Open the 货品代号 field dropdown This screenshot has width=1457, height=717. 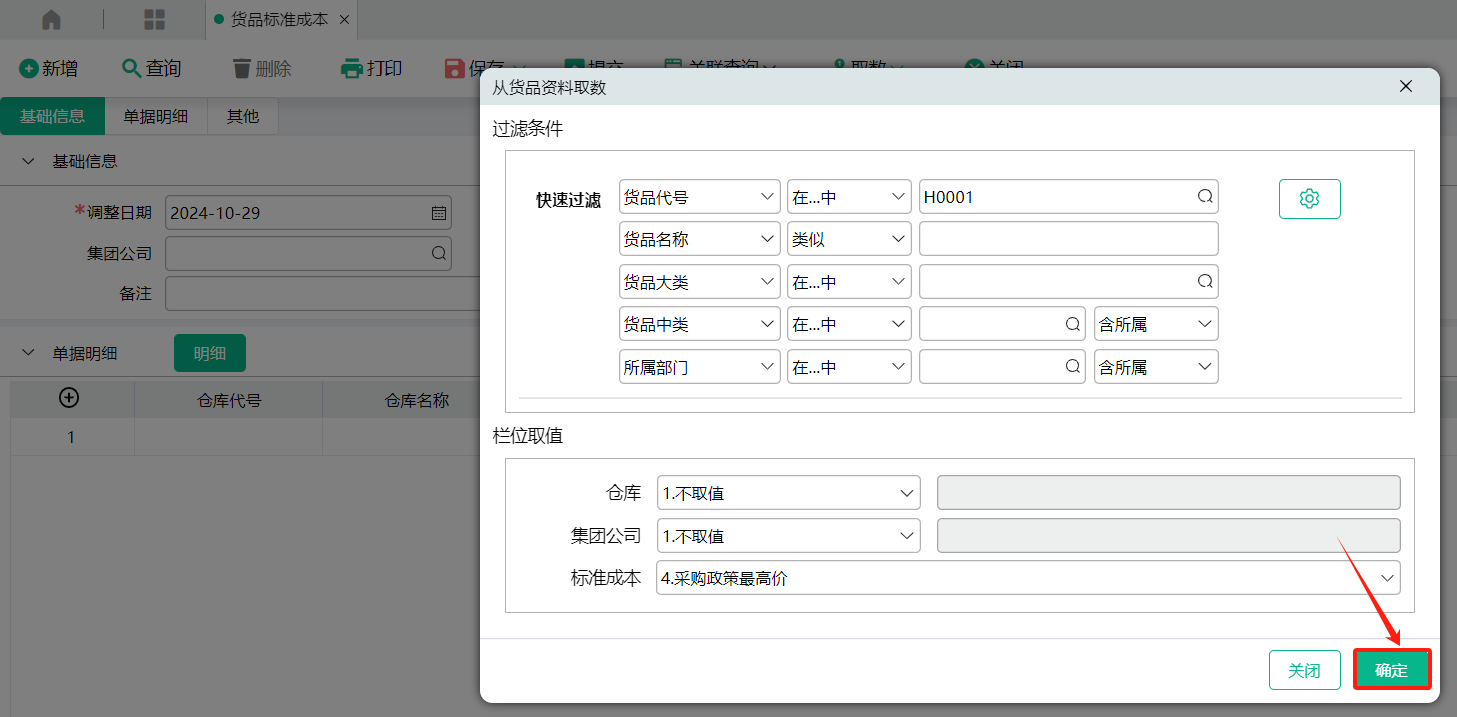pos(699,197)
